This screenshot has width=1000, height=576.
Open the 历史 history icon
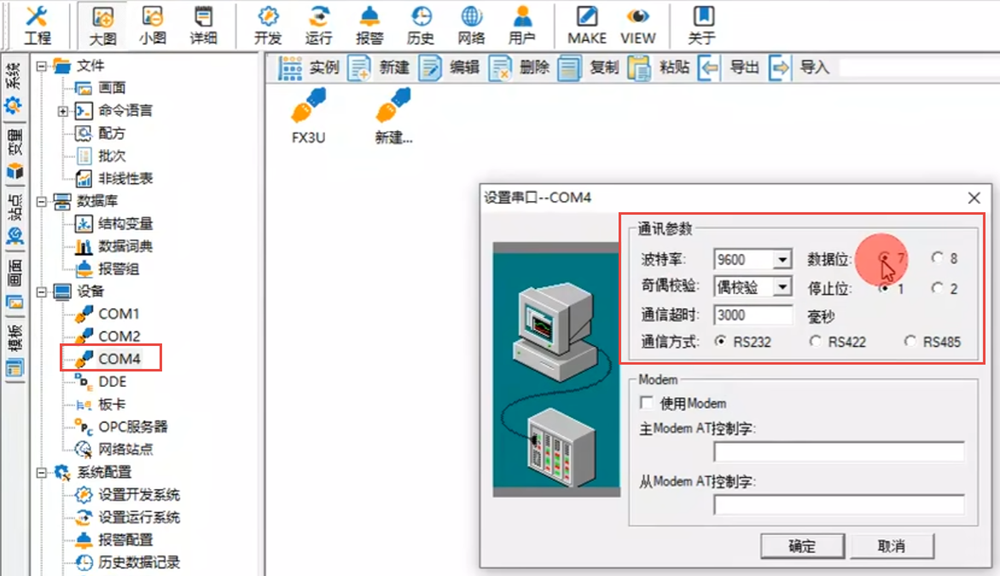coord(420,26)
